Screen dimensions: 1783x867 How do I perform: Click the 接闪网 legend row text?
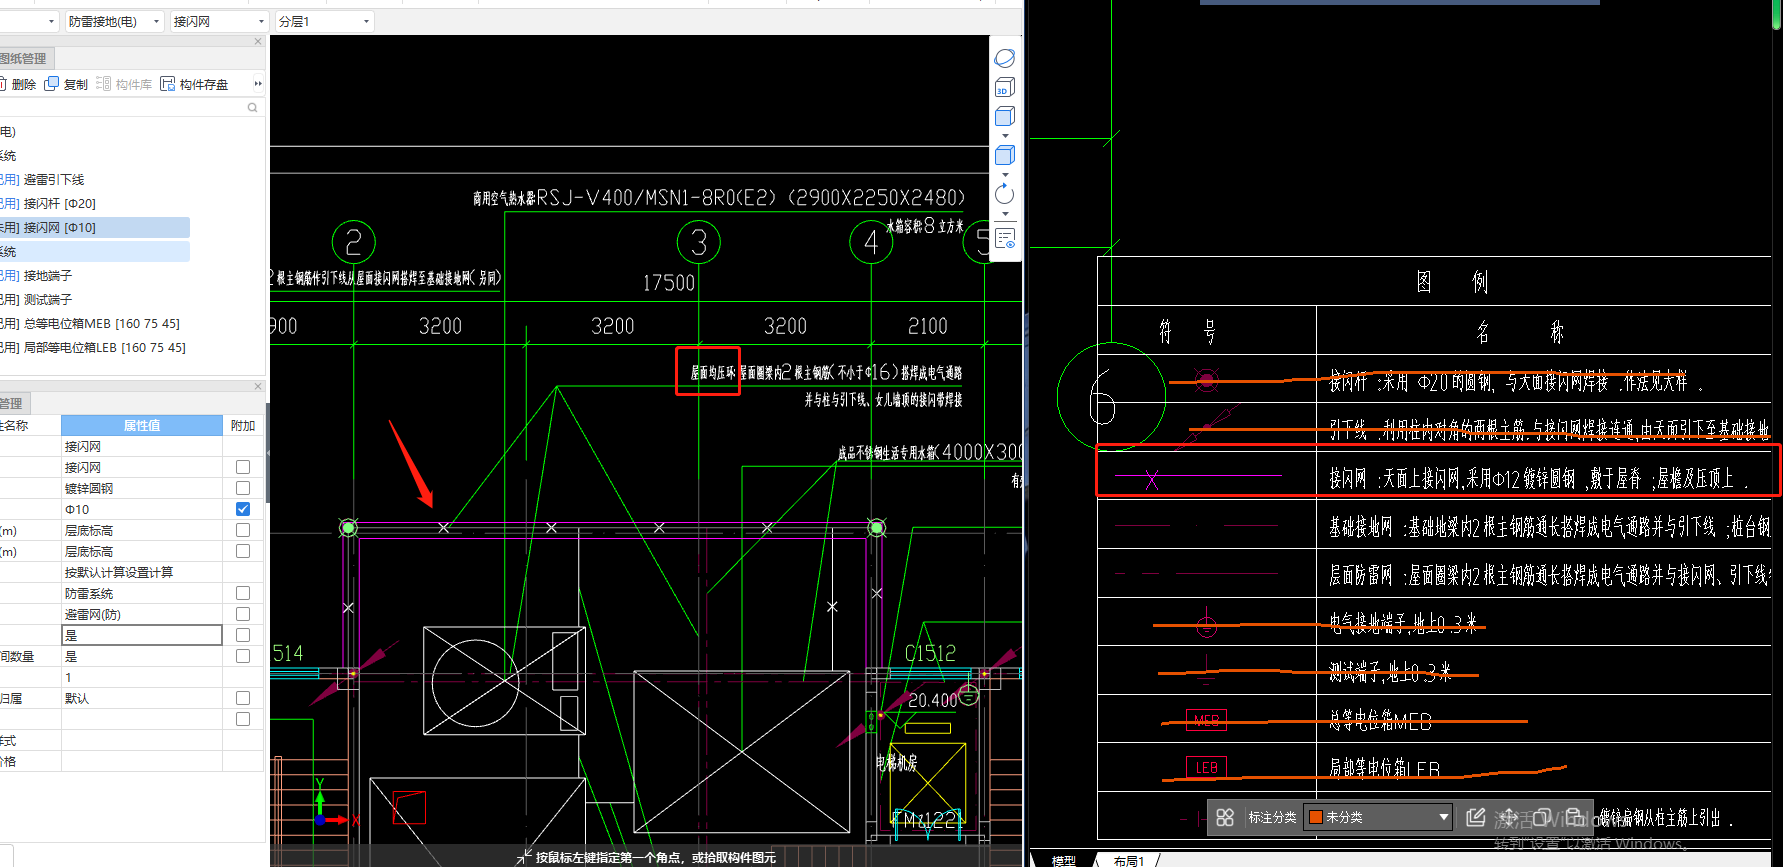(1538, 479)
